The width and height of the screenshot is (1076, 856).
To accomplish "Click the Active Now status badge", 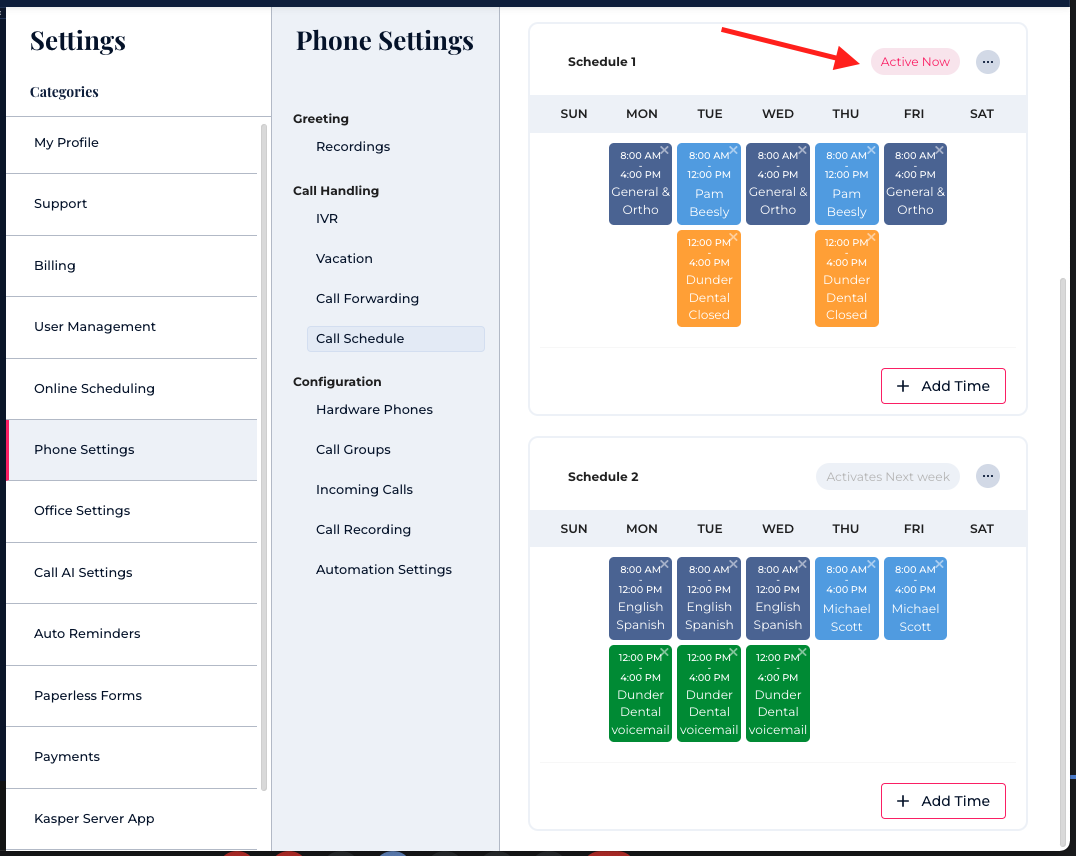I will 915,62.
